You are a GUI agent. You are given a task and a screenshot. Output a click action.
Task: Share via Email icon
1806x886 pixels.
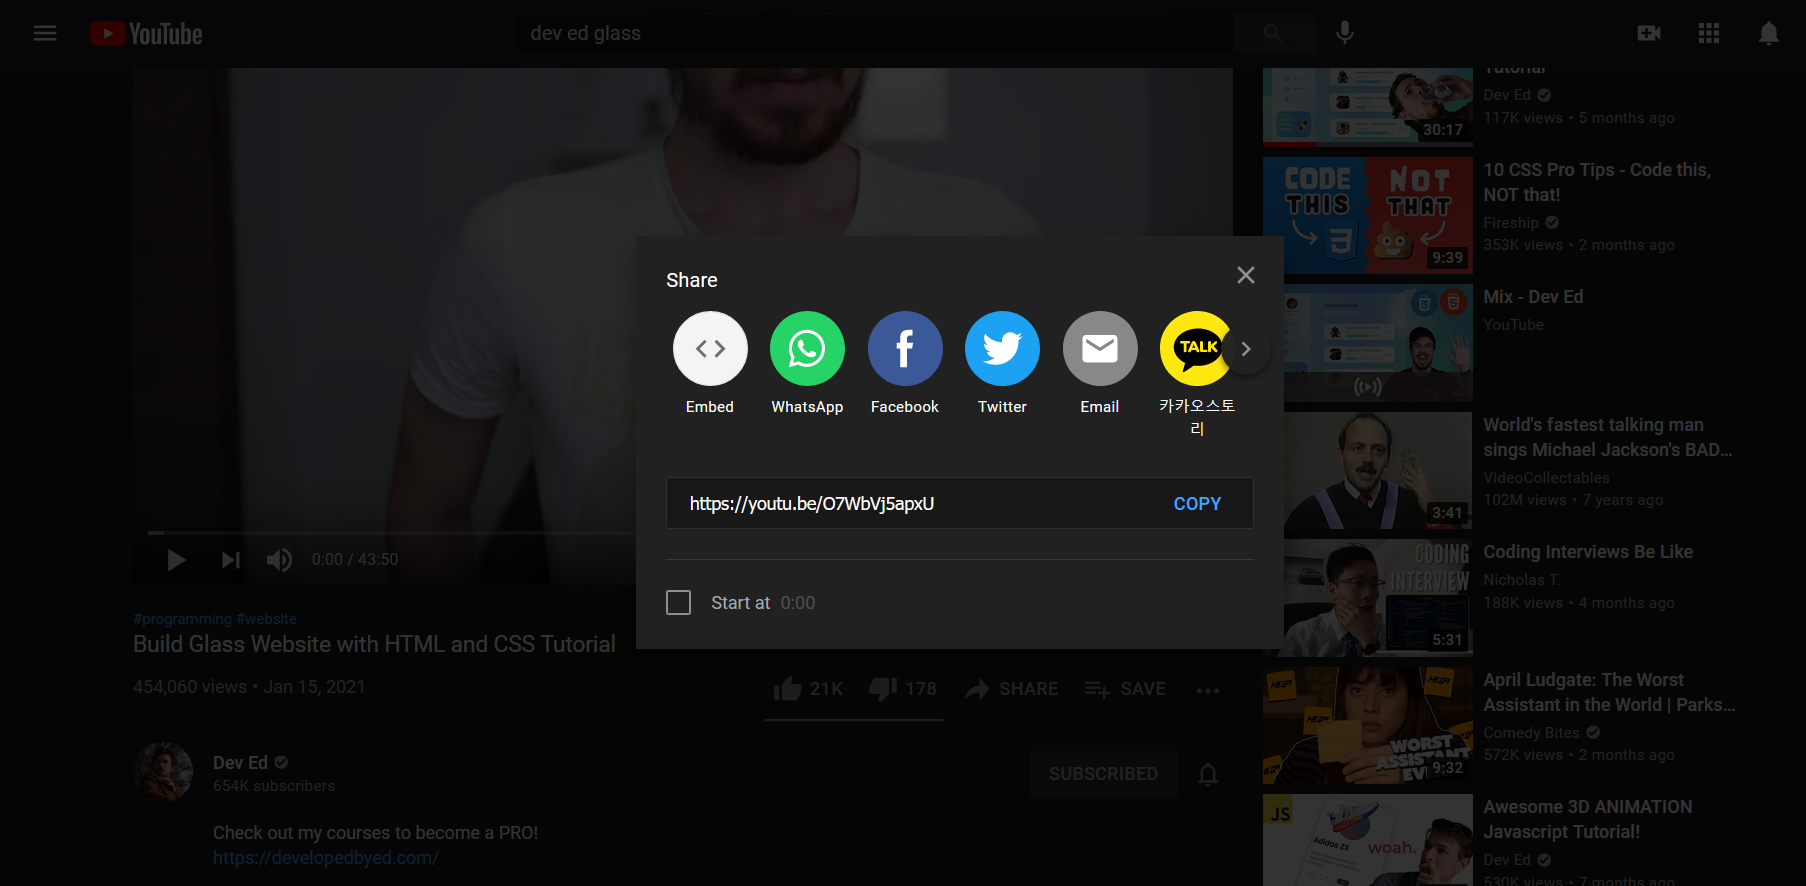click(1100, 348)
